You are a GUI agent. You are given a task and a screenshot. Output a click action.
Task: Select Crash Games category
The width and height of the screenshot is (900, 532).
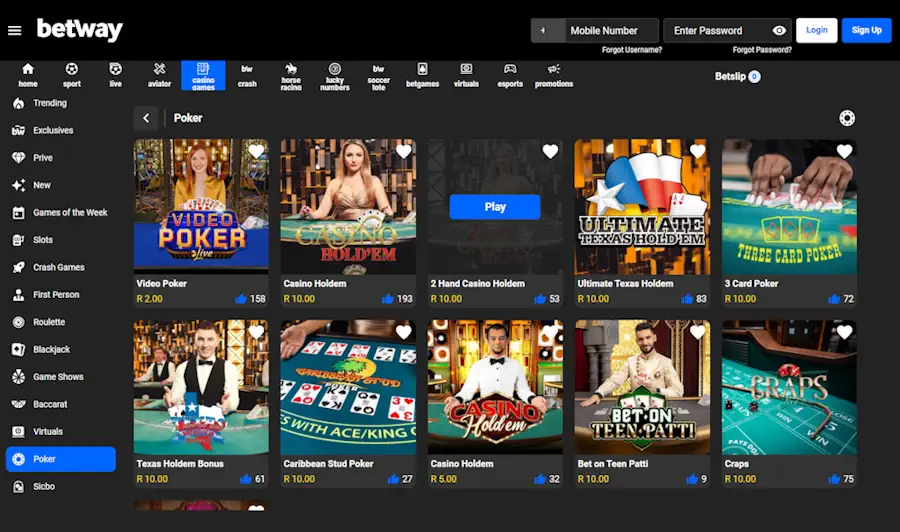pyautogui.click(x=61, y=267)
